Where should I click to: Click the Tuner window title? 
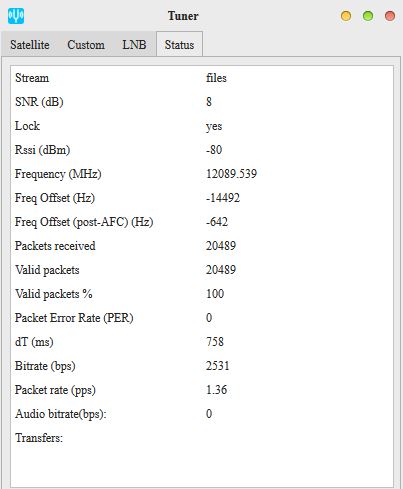(x=183, y=16)
